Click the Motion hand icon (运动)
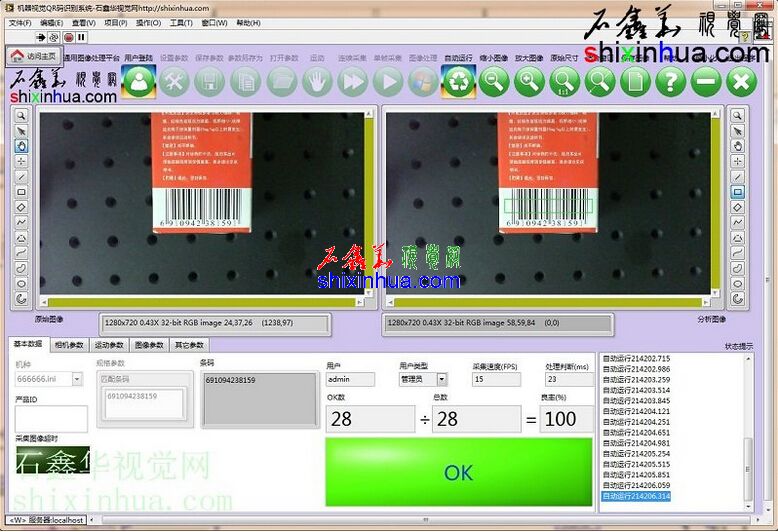Viewport: 778px width, 532px height. coord(317,81)
